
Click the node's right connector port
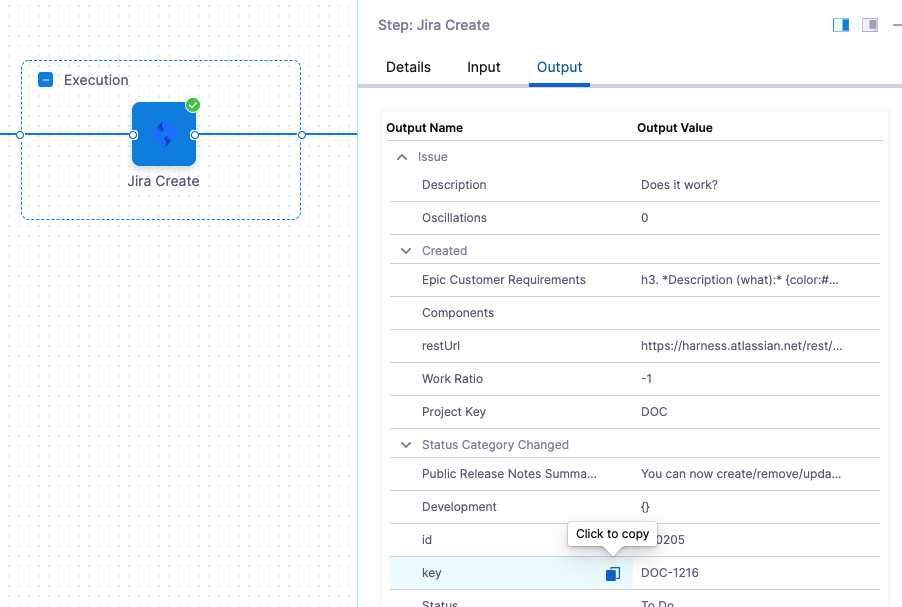click(x=195, y=134)
